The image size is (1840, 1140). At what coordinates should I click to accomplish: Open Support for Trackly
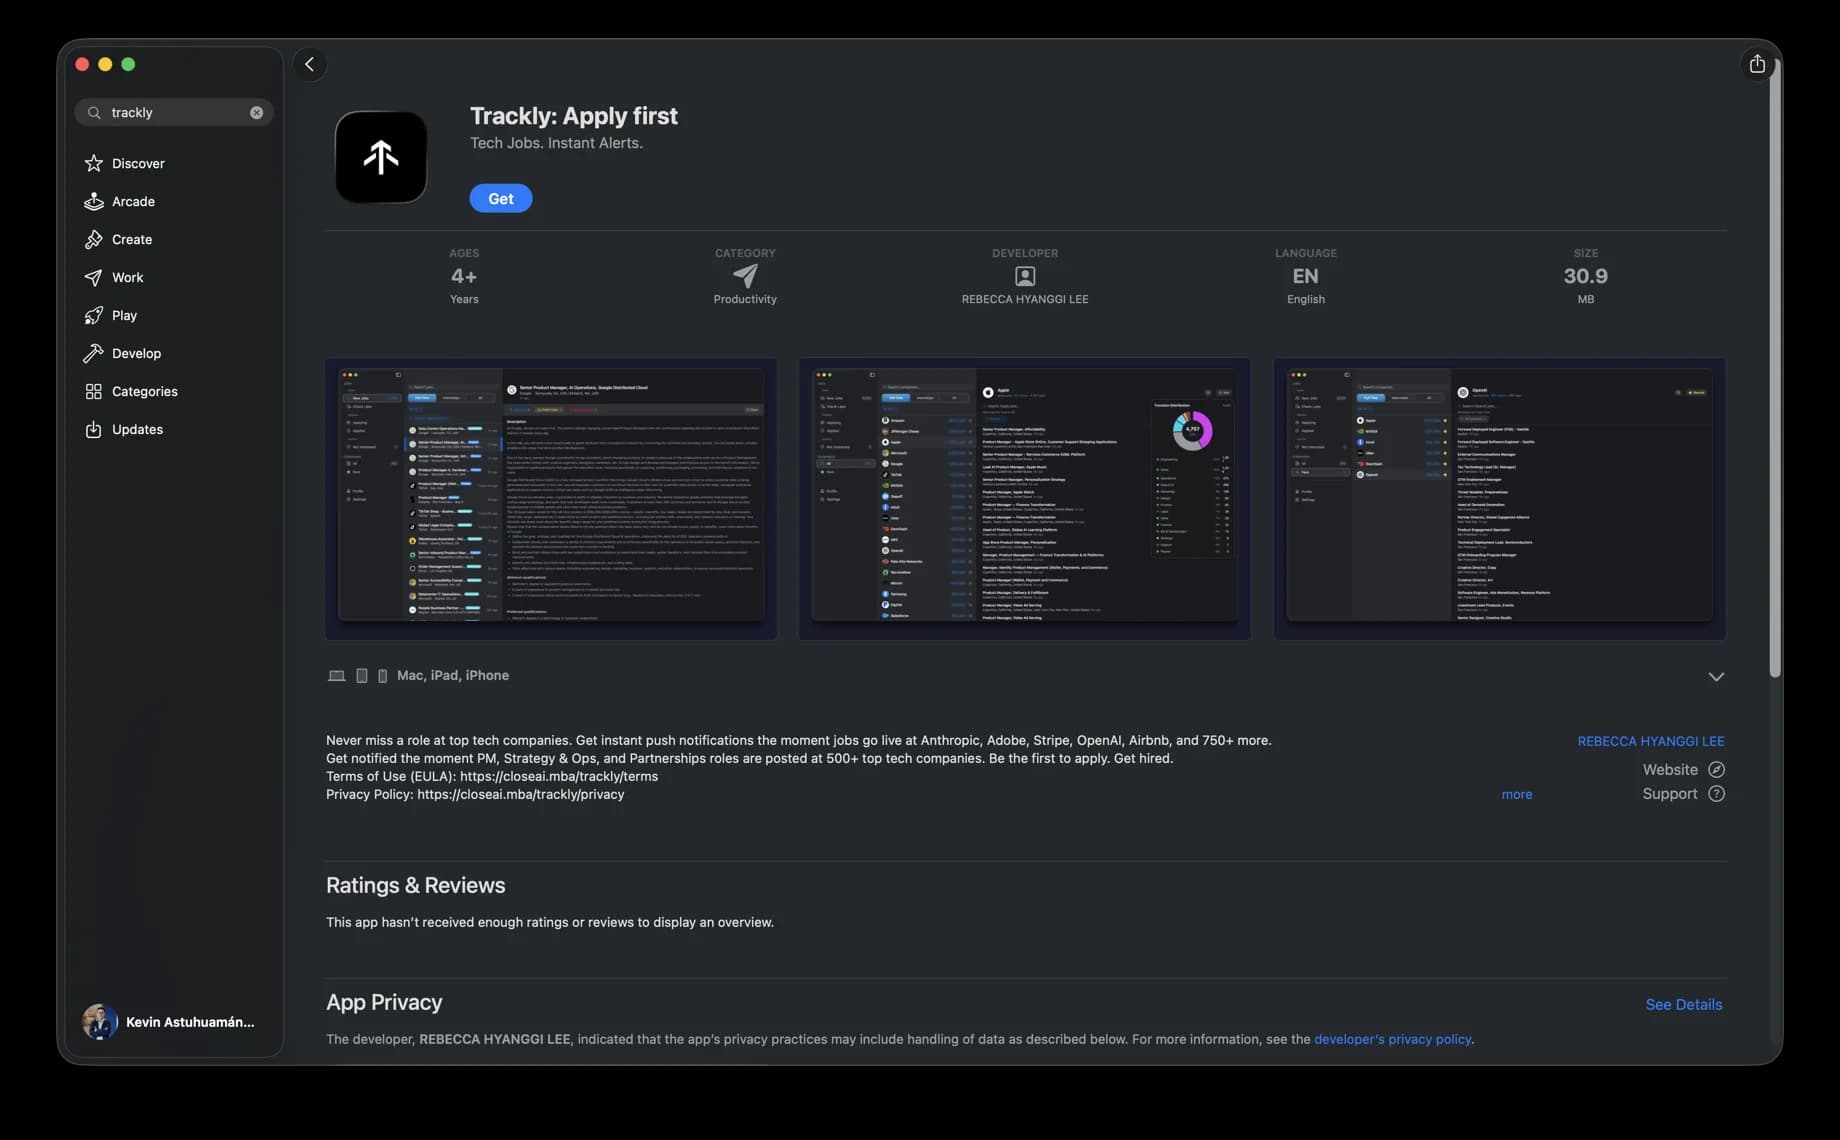tap(1669, 793)
